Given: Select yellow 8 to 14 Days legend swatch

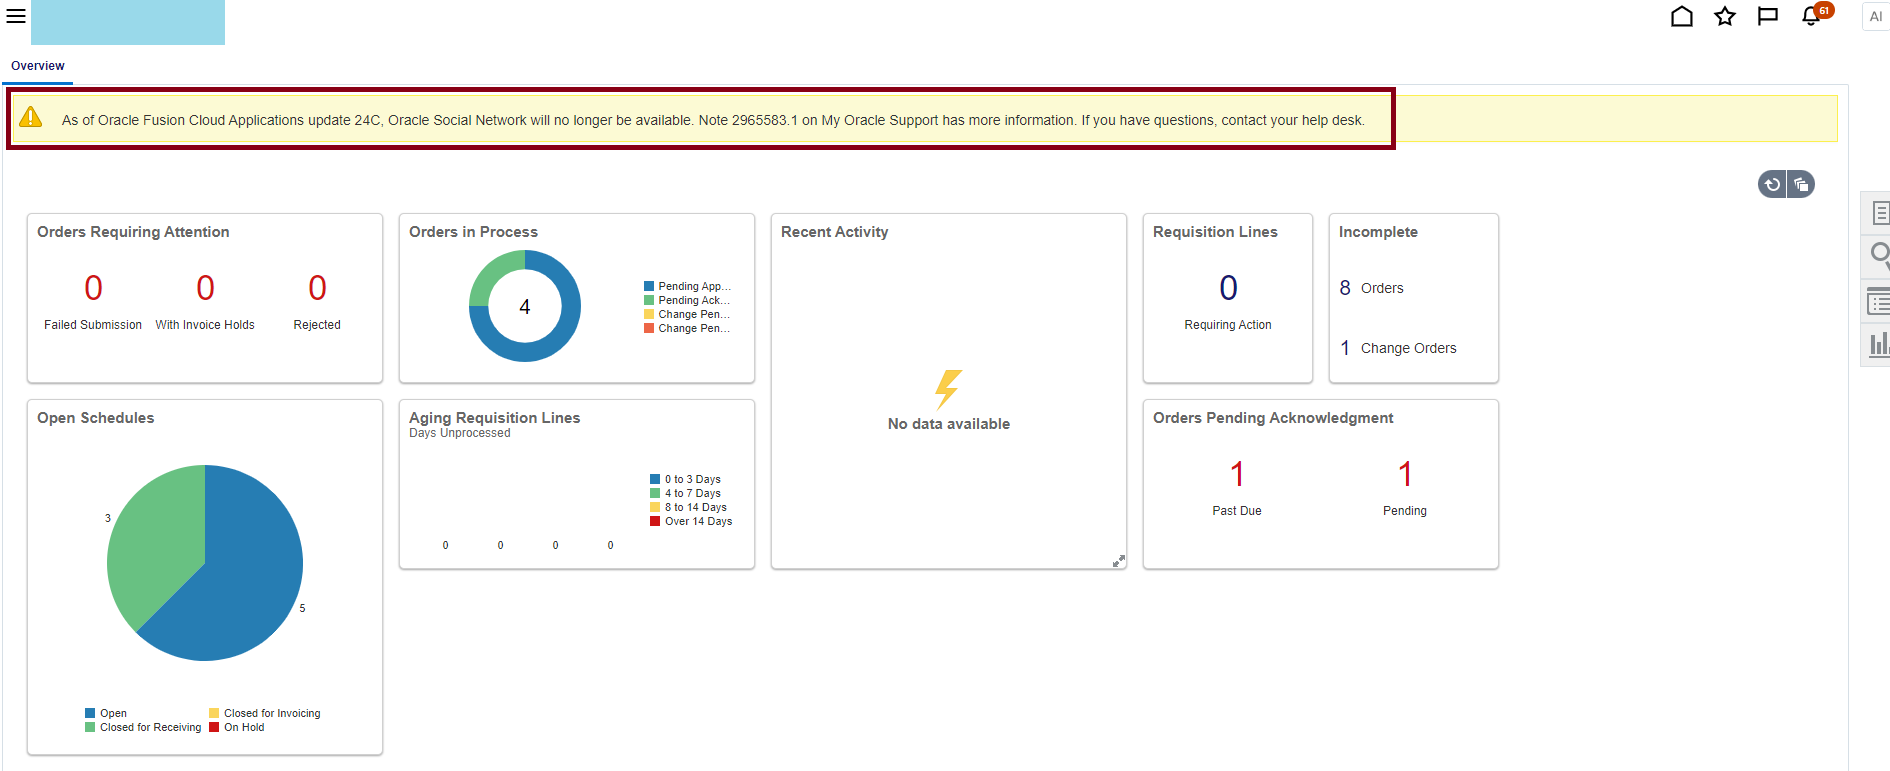Looking at the screenshot, I should 655,507.
